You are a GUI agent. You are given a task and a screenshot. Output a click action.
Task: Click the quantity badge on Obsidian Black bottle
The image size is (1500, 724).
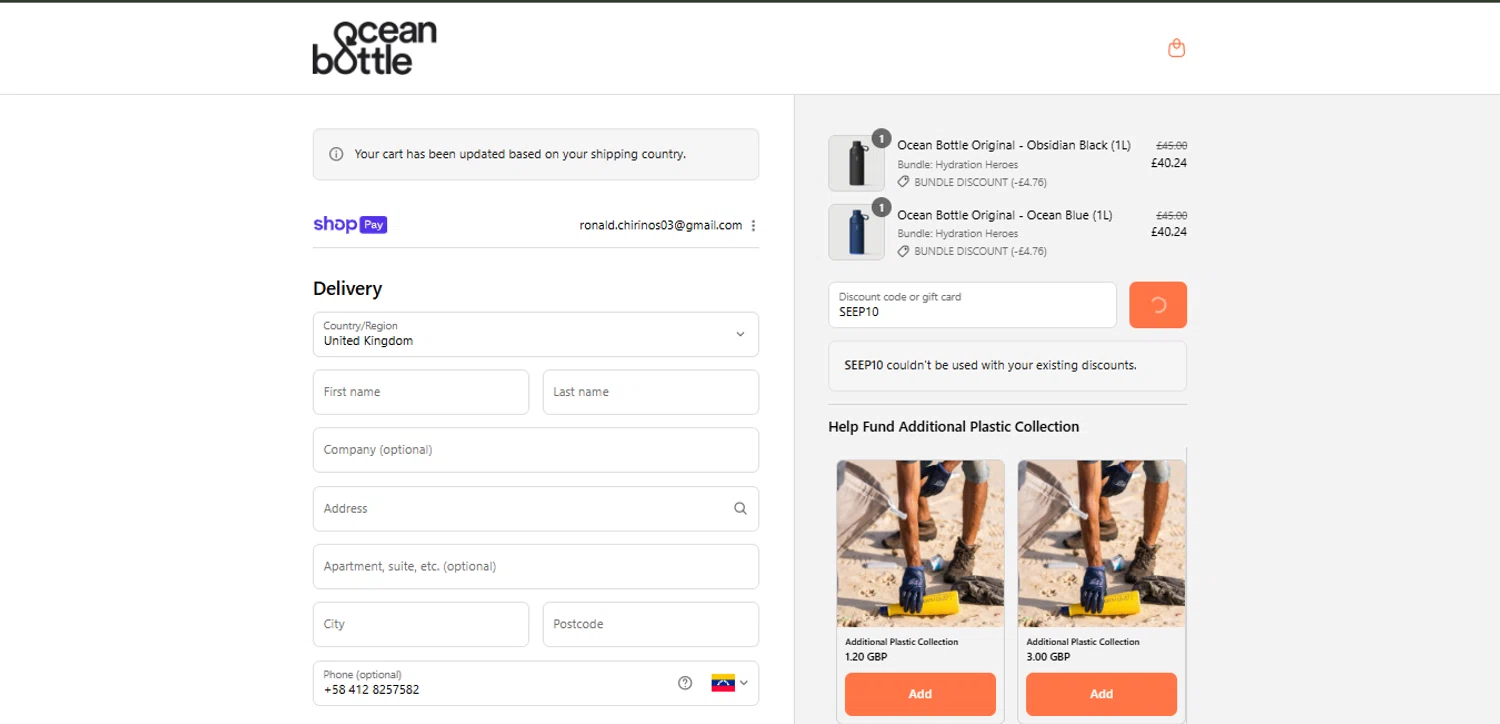click(881, 138)
